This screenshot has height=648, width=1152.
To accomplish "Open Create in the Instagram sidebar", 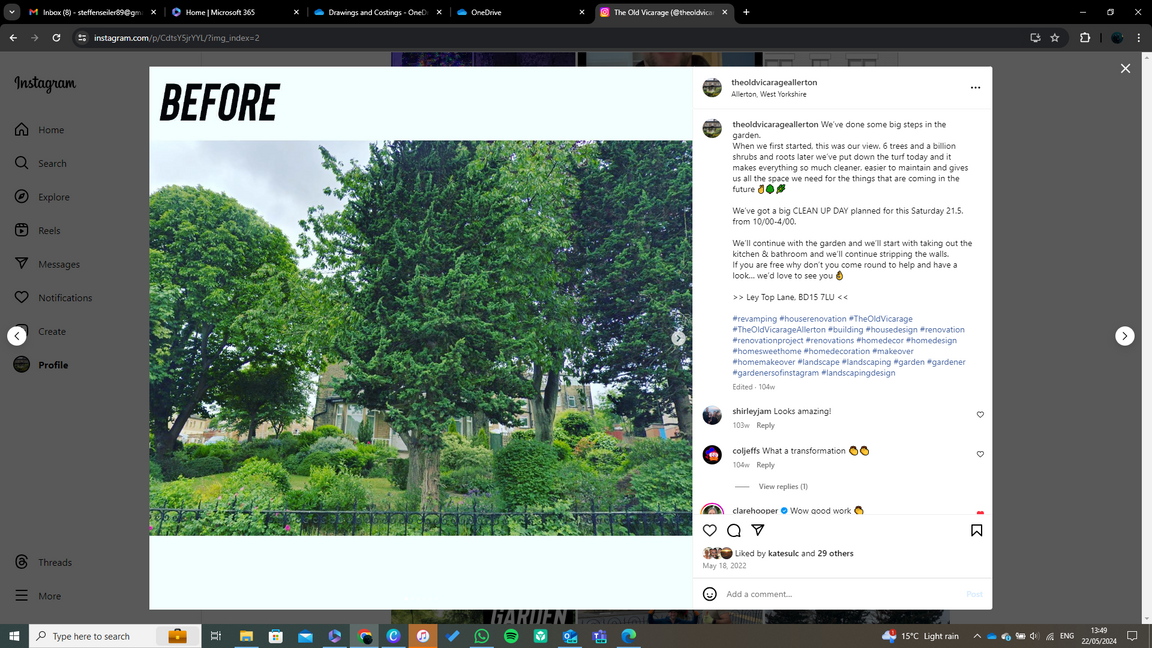I will pos(40,331).
